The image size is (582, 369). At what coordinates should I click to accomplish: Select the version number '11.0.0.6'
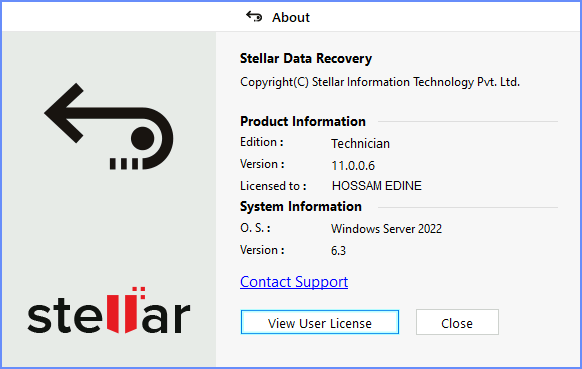click(x=353, y=166)
